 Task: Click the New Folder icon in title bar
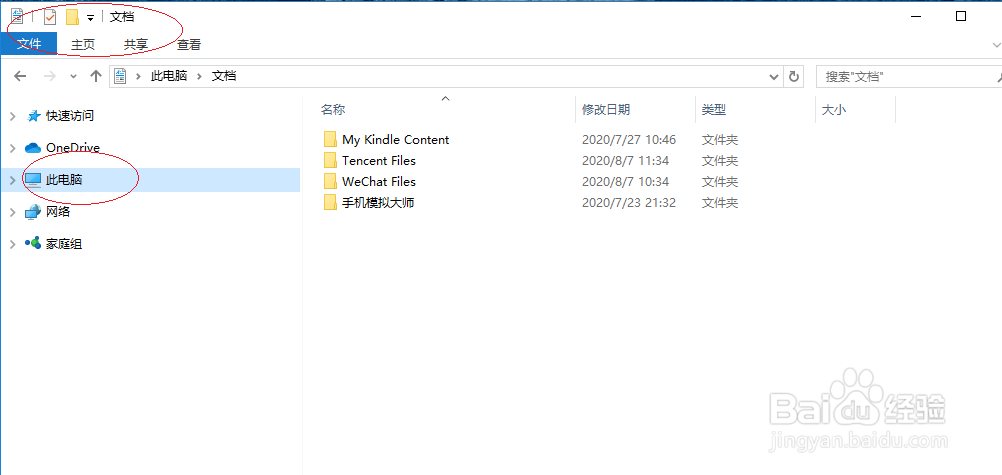click(x=72, y=17)
